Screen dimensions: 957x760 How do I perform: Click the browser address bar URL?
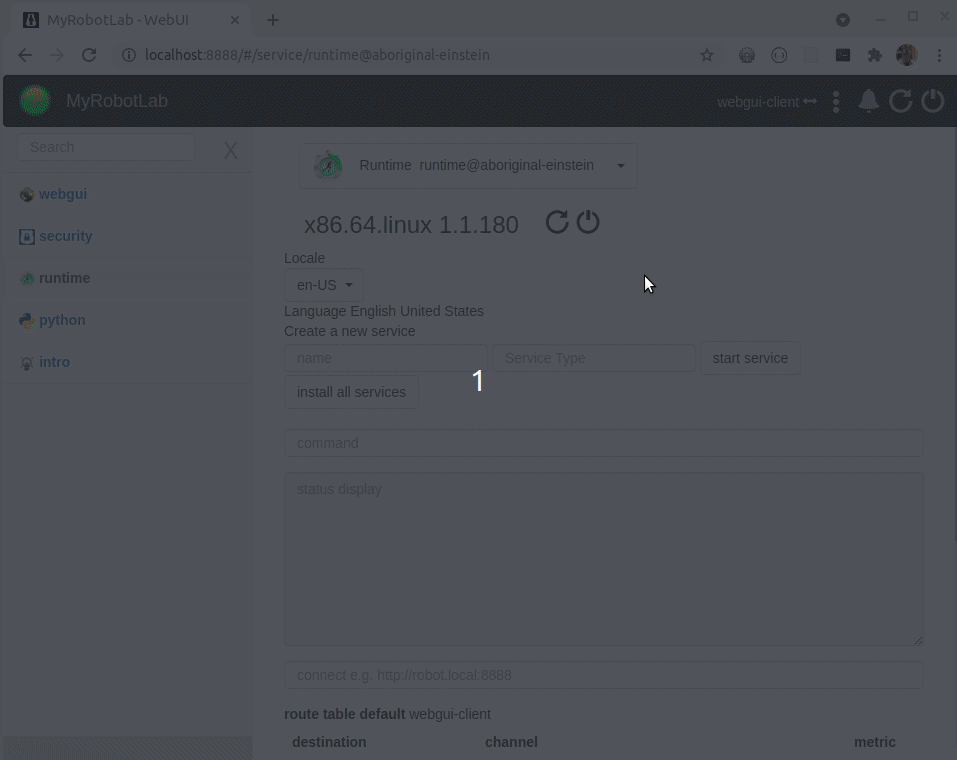pyautogui.click(x=317, y=56)
